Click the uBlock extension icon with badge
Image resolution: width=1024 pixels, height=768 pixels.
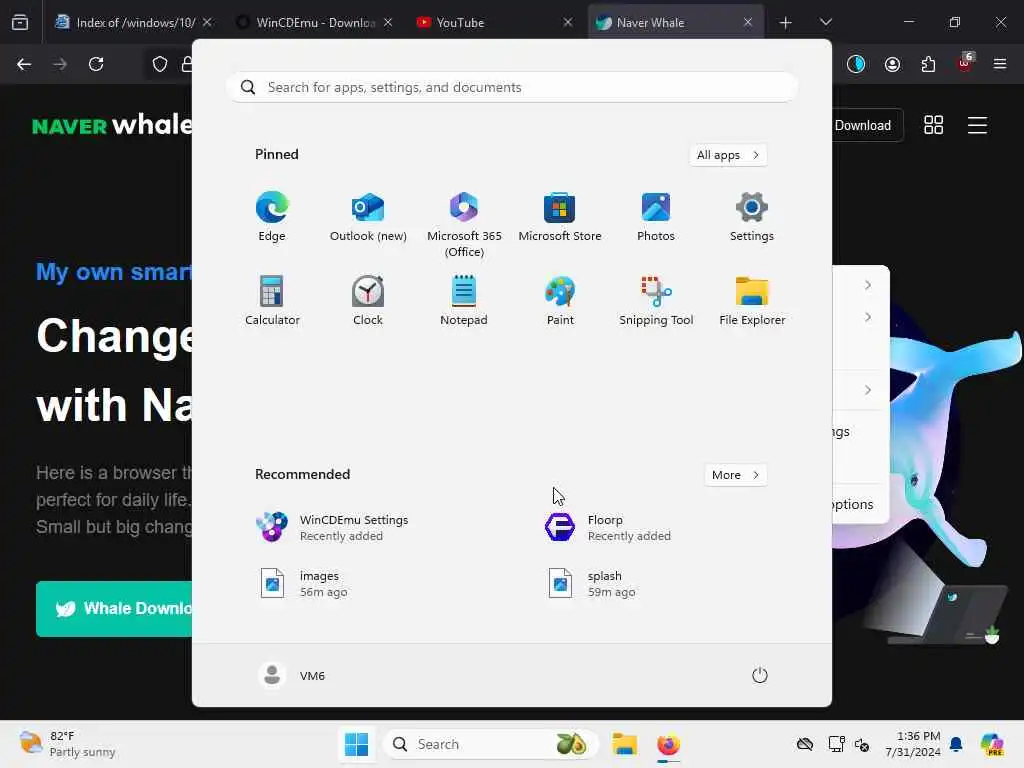pos(965,63)
